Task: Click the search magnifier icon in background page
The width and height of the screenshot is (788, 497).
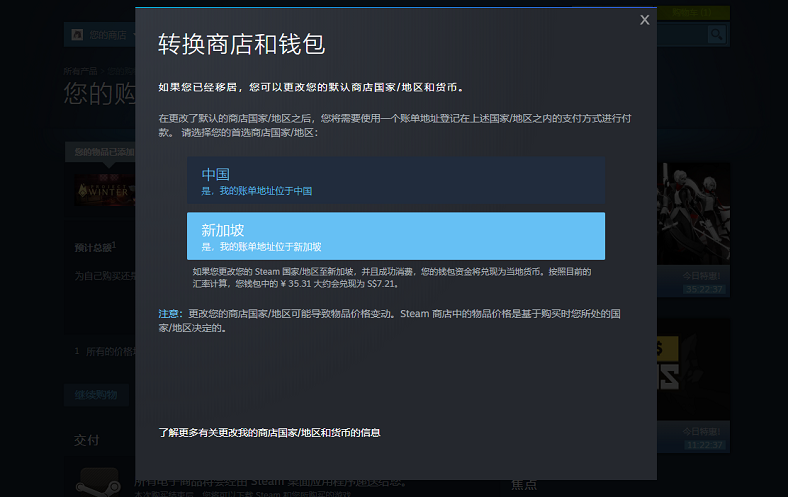Action: (x=717, y=35)
